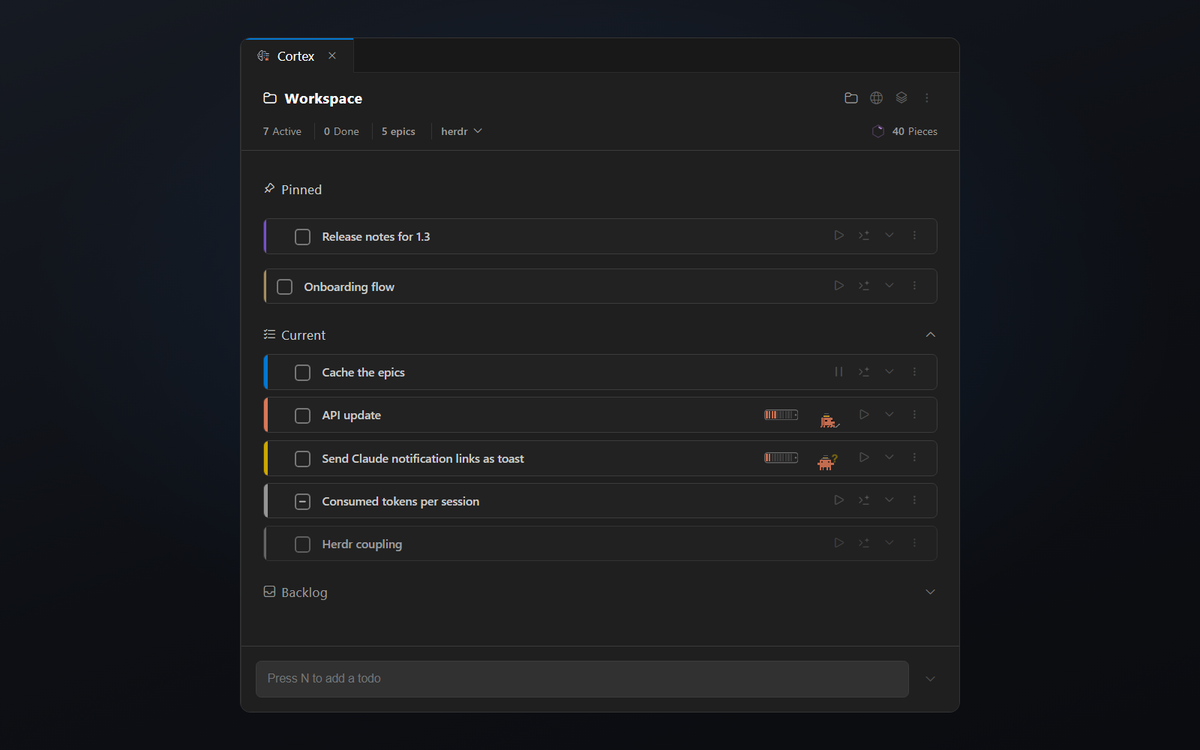Screen dimensions: 1200x750
Task: Click the 40 Pieces counter
Action: point(914,131)
